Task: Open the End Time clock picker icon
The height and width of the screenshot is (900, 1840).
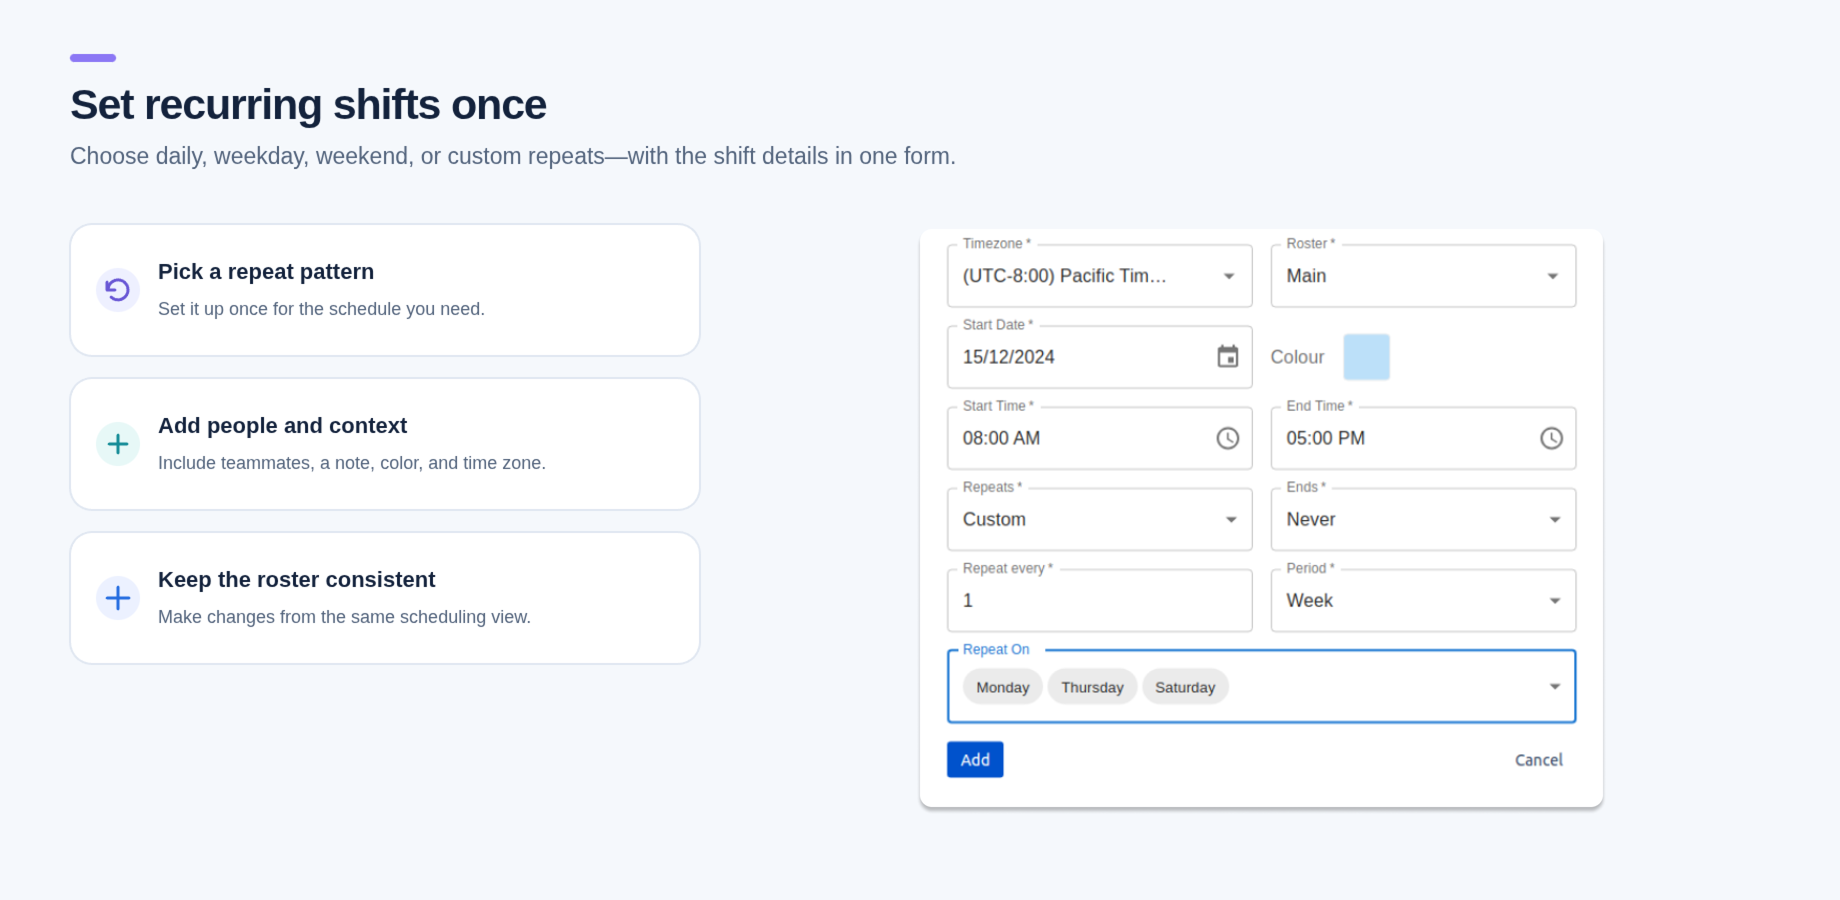Action: (1551, 438)
